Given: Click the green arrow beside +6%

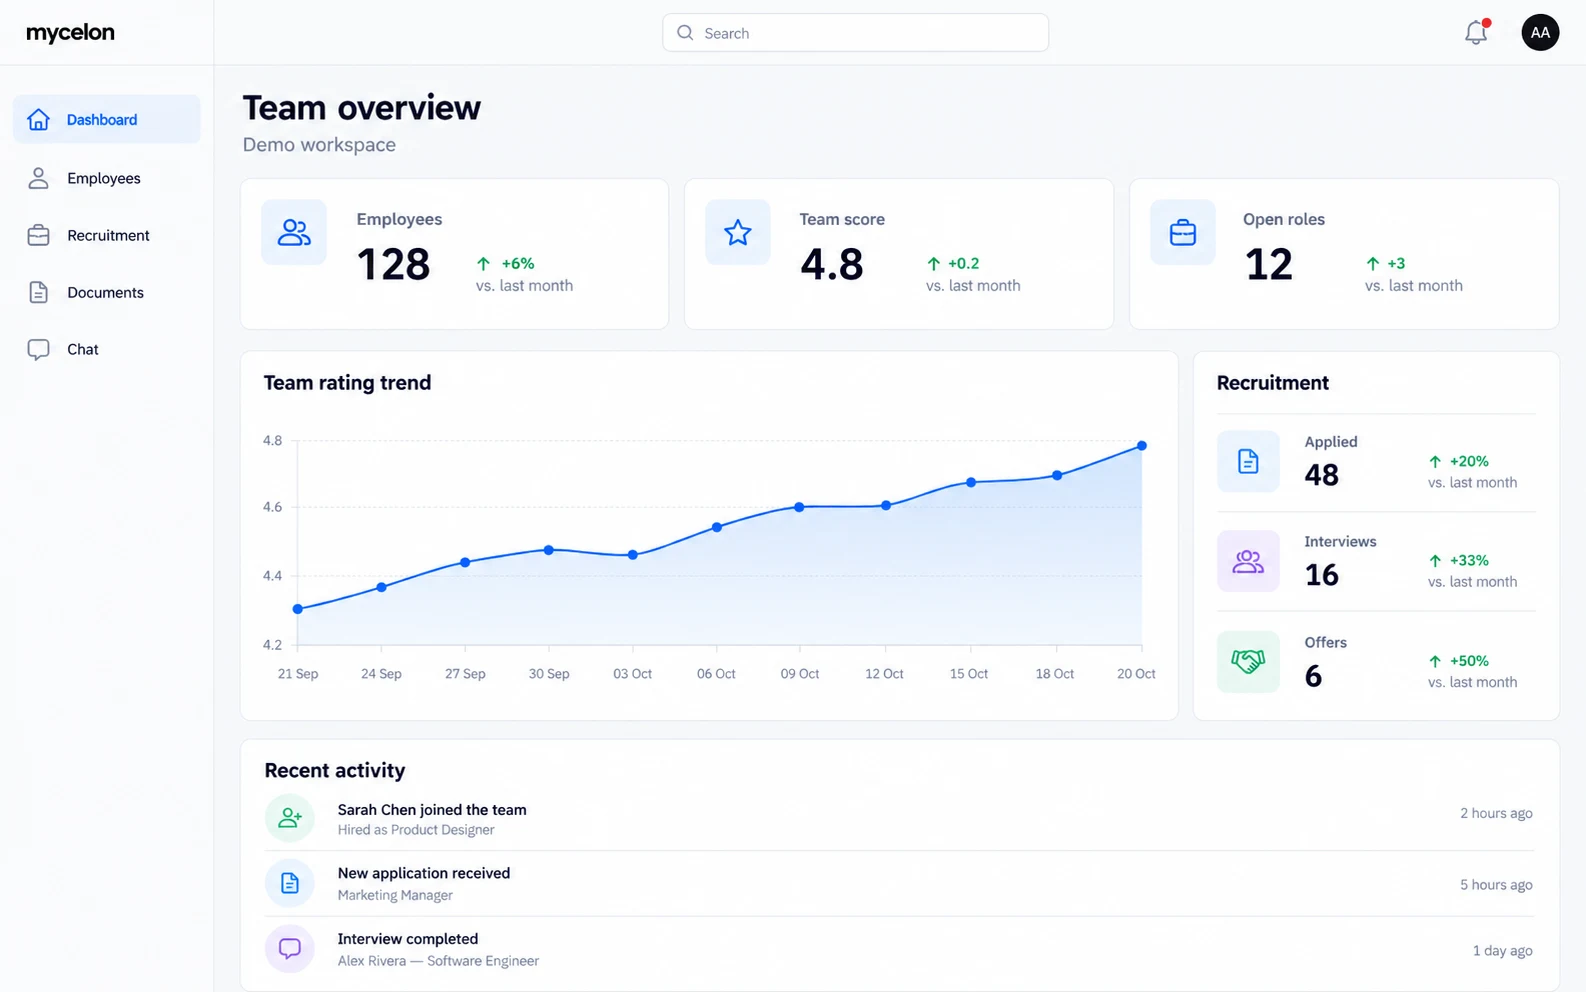Looking at the screenshot, I should click(484, 263).
